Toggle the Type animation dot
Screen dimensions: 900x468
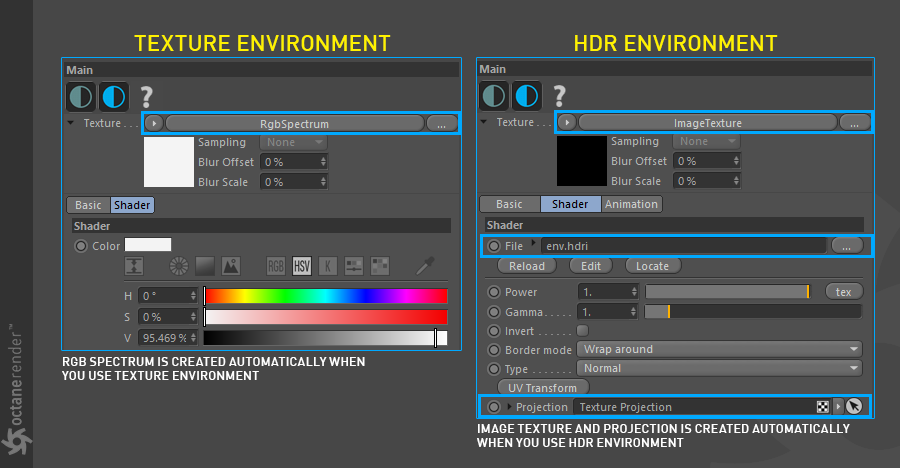click(x=494, y=369)
